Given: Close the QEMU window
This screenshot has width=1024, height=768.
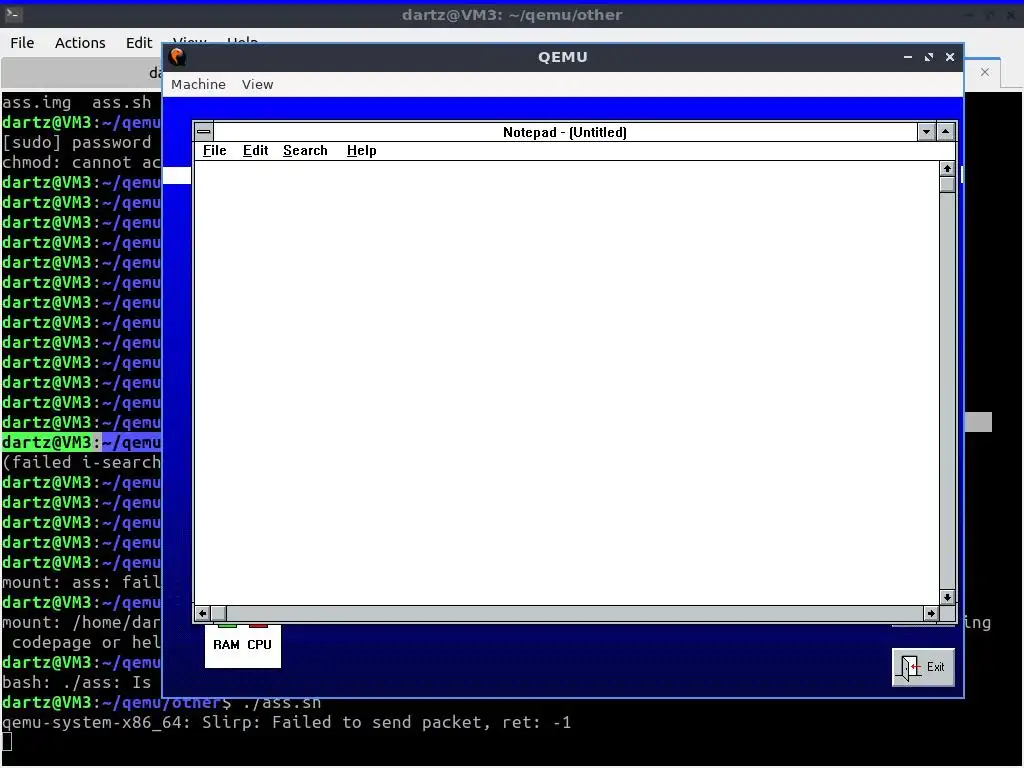Looking at the screenshot, I should click(x=950, y=57).
